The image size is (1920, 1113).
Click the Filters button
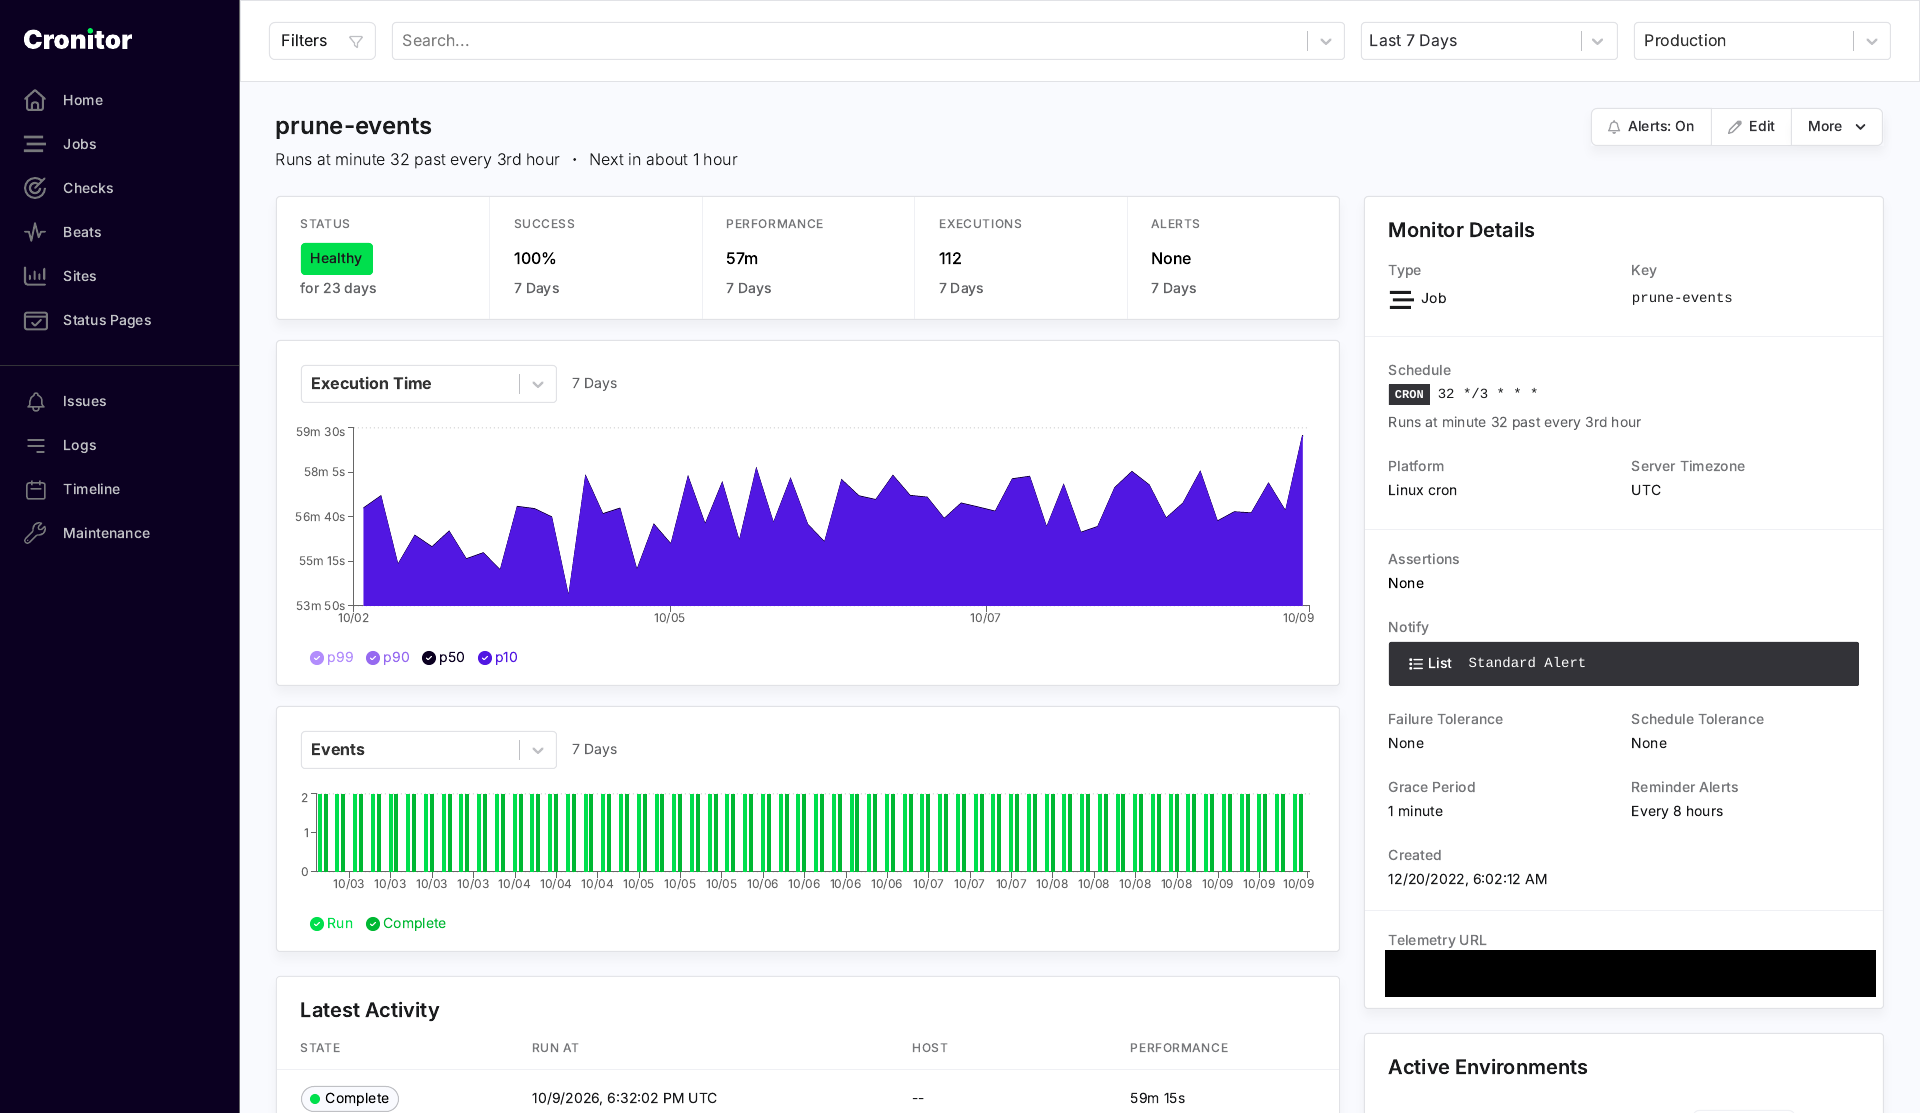pyautogui.click(x=322, y=41)
